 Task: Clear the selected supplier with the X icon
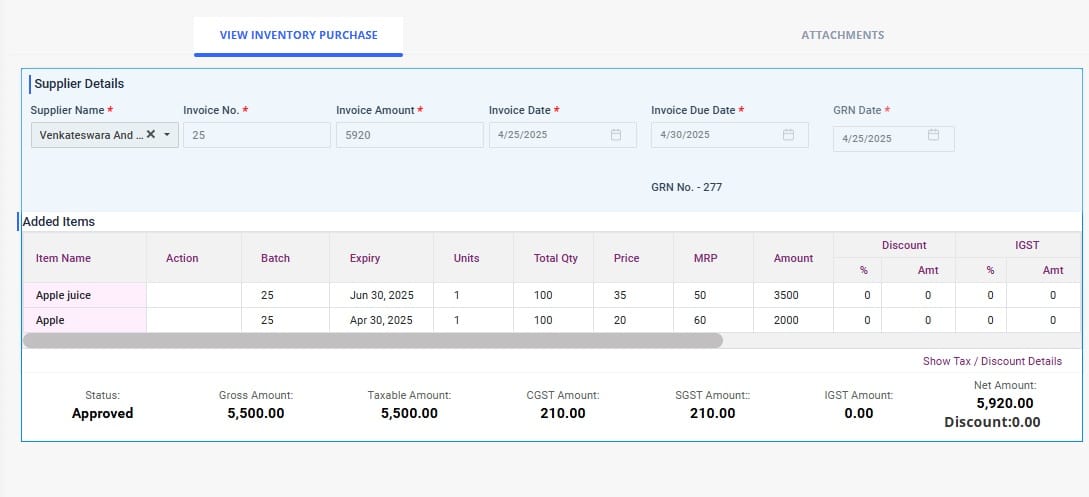151,135
